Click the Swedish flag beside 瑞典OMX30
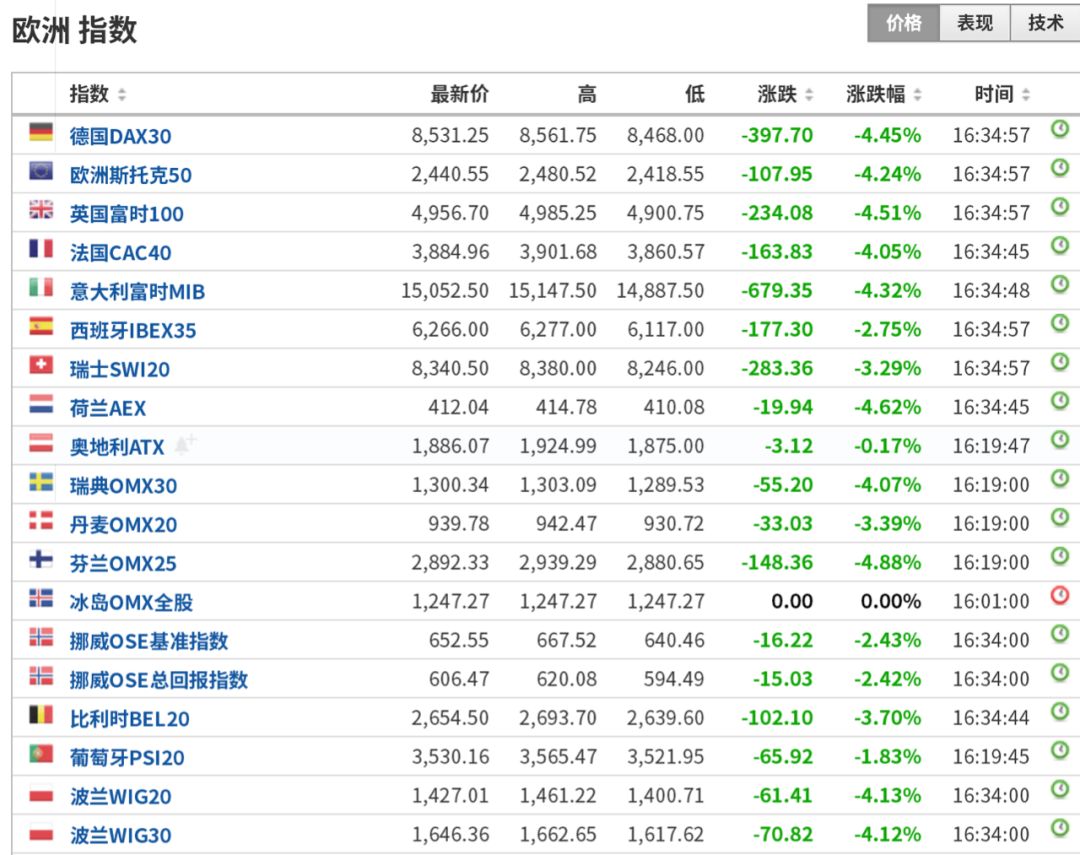The width and height of the screenshot is (1080, 855). pyautogui.click(x=41, y=483)
